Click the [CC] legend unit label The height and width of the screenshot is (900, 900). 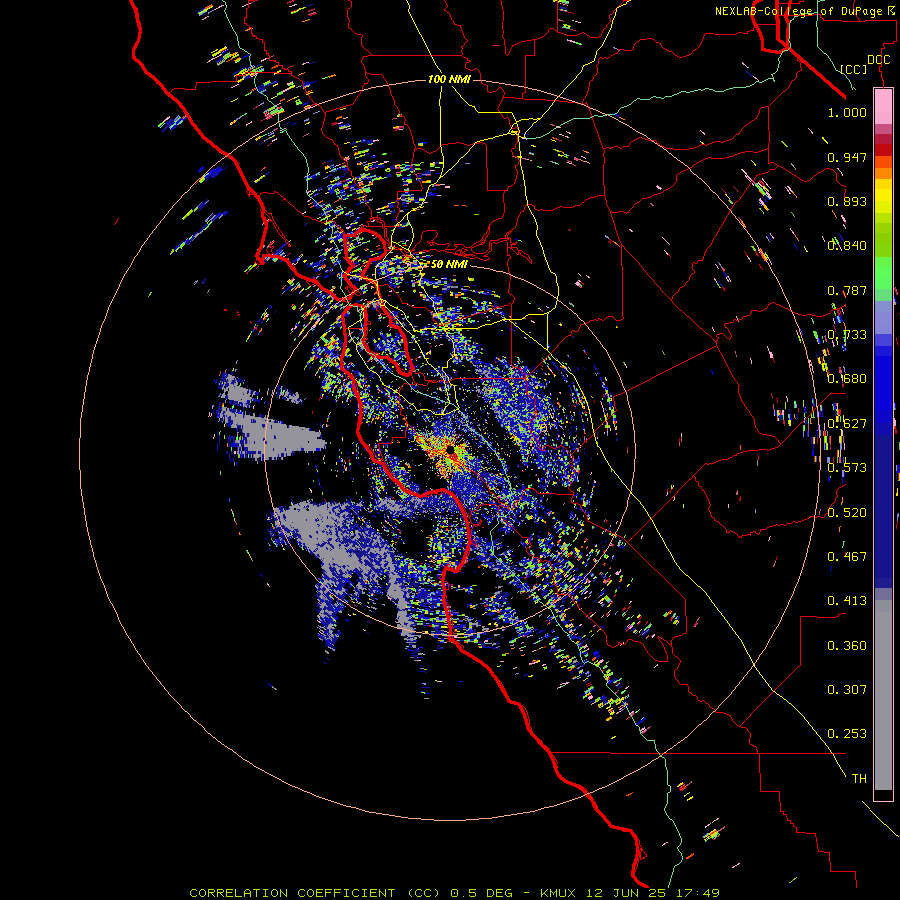click(x=854, y=69)
